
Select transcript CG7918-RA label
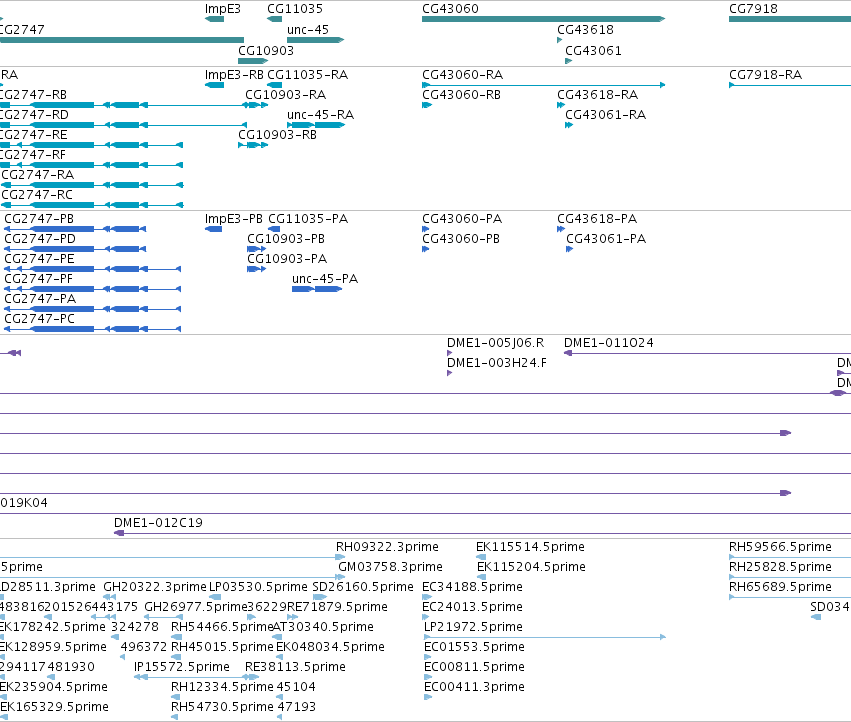[765, 75]
